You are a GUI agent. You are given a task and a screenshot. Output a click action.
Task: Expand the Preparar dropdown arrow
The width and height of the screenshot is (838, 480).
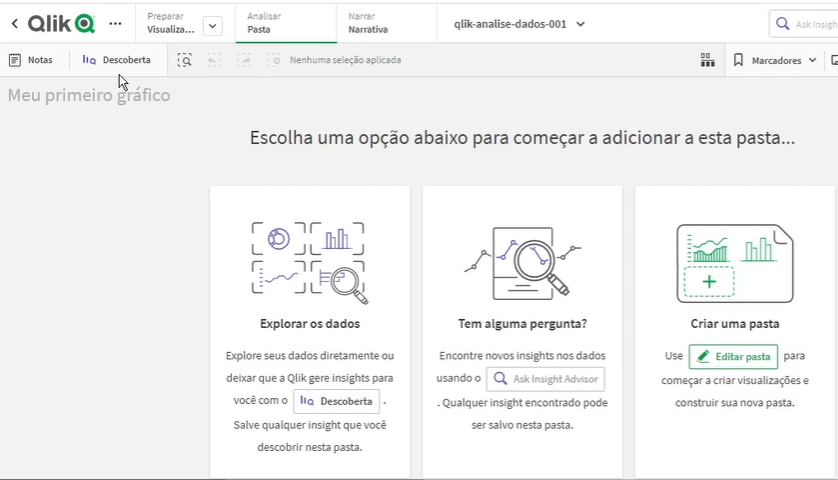[213, 26]
